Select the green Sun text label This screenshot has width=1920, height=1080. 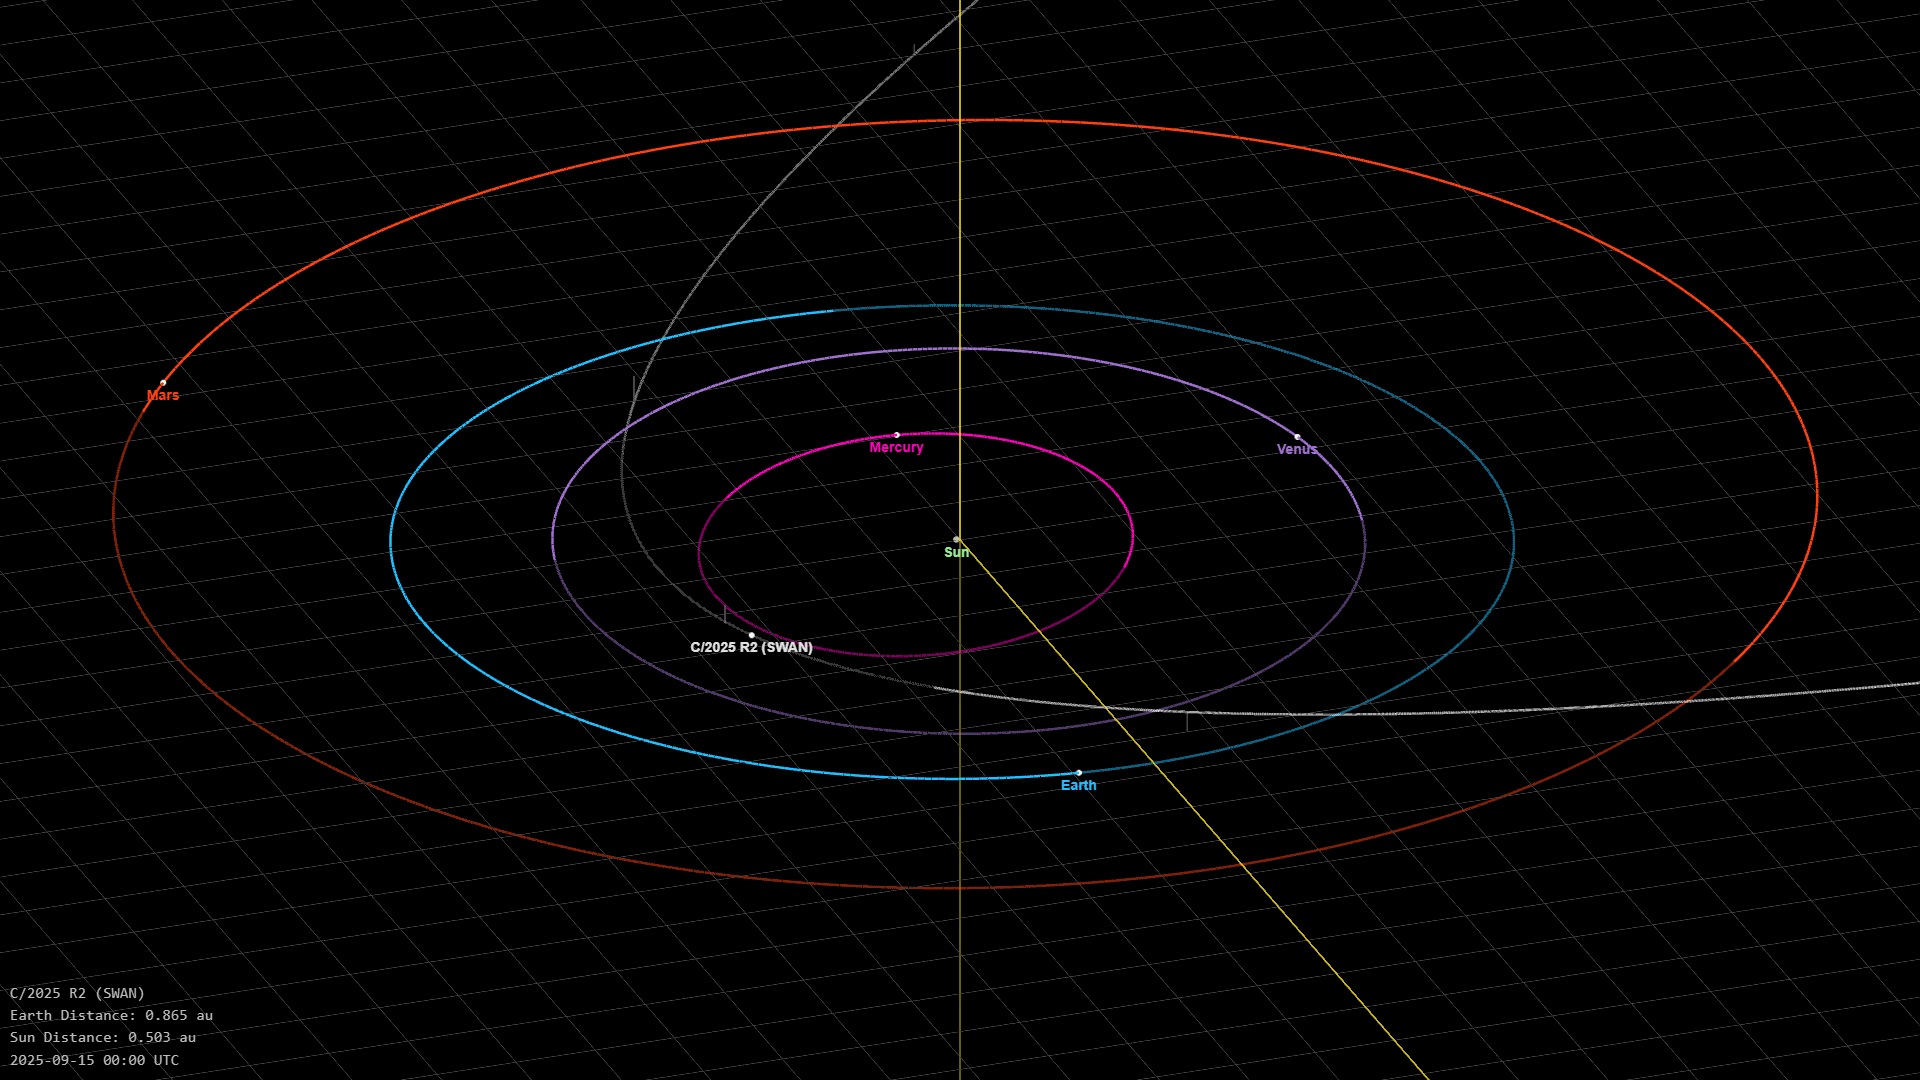tap(956, 553)
